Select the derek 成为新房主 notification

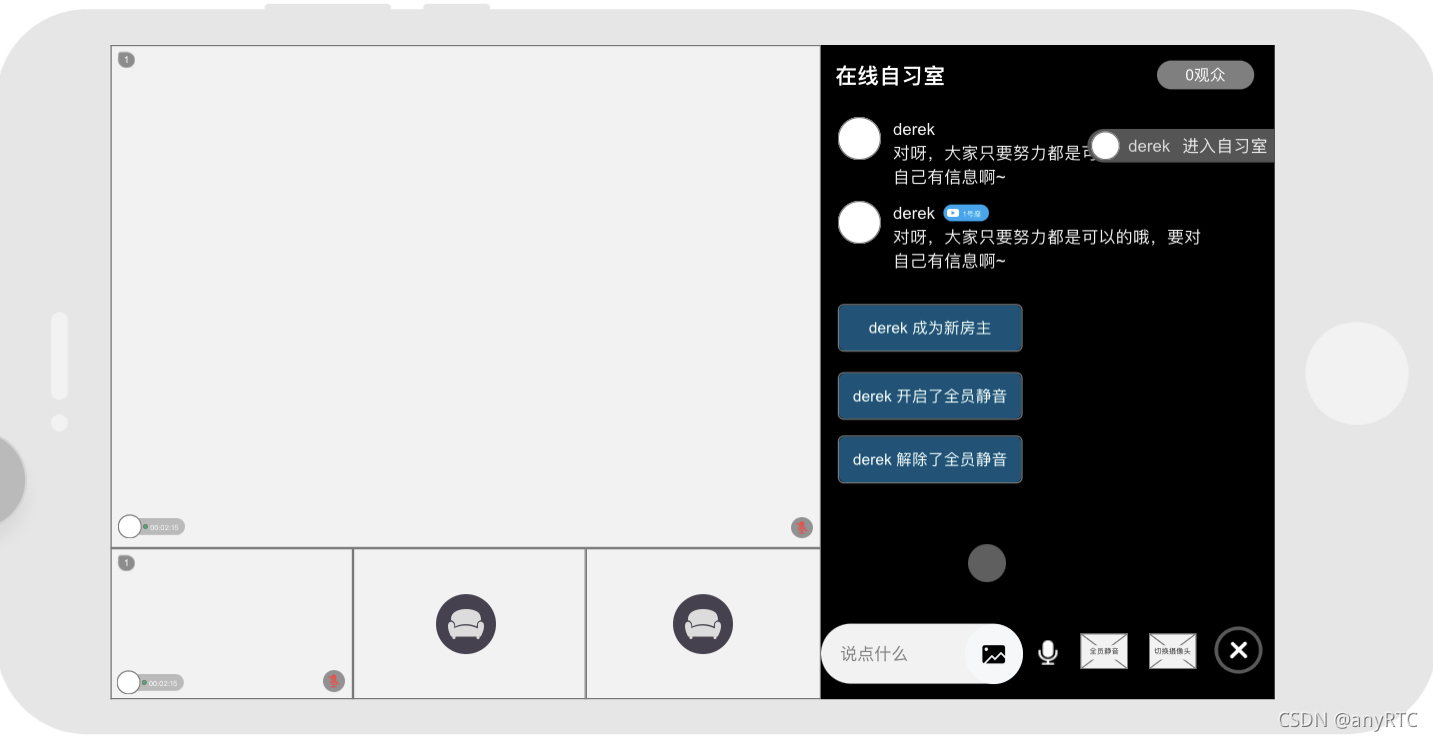[x=930, y=328]
